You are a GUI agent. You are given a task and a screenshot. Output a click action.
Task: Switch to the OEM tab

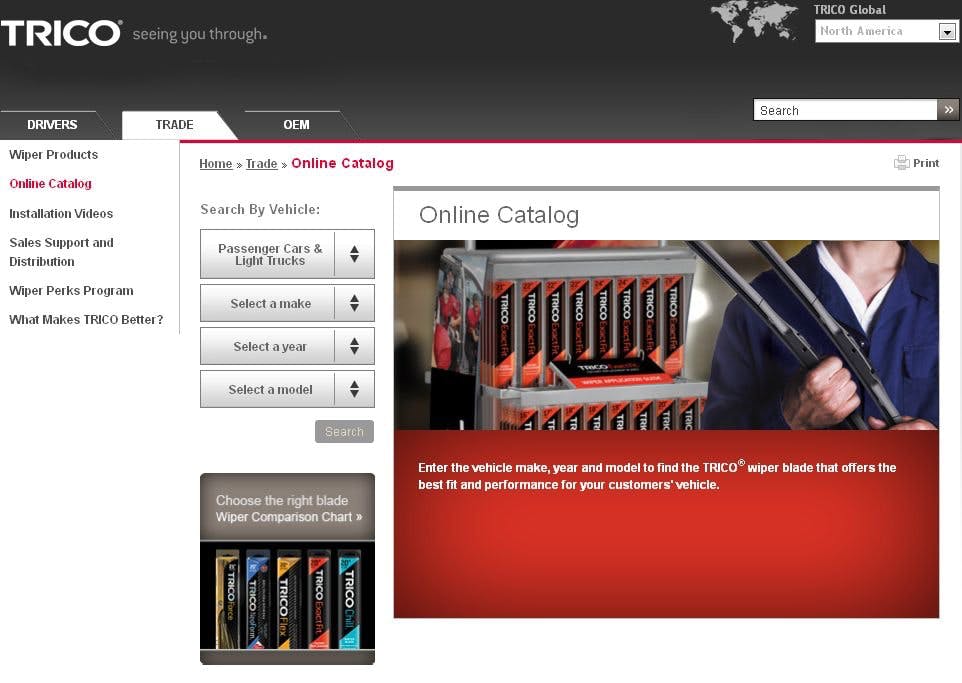[296, 125]
